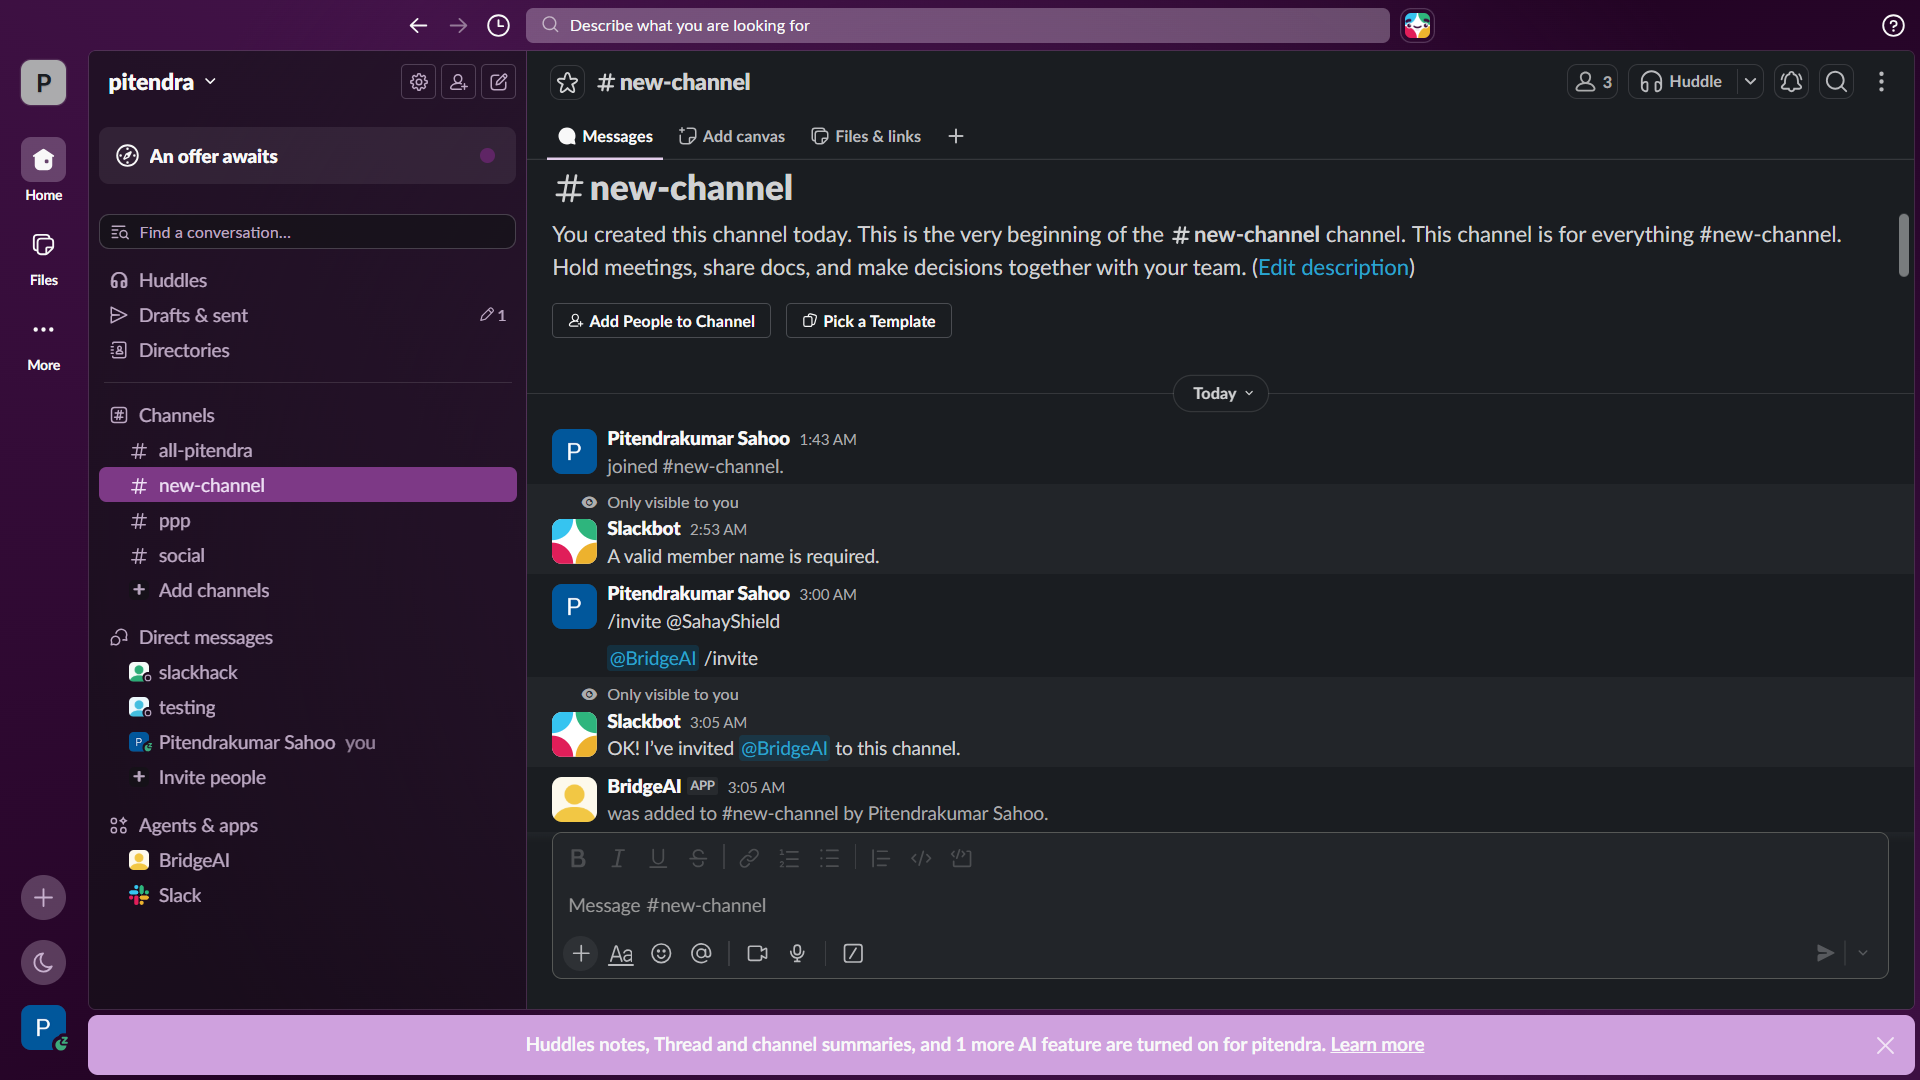Open the history clock icon
Viewport: 1920px width, 1080px height.
click(498, 26)
